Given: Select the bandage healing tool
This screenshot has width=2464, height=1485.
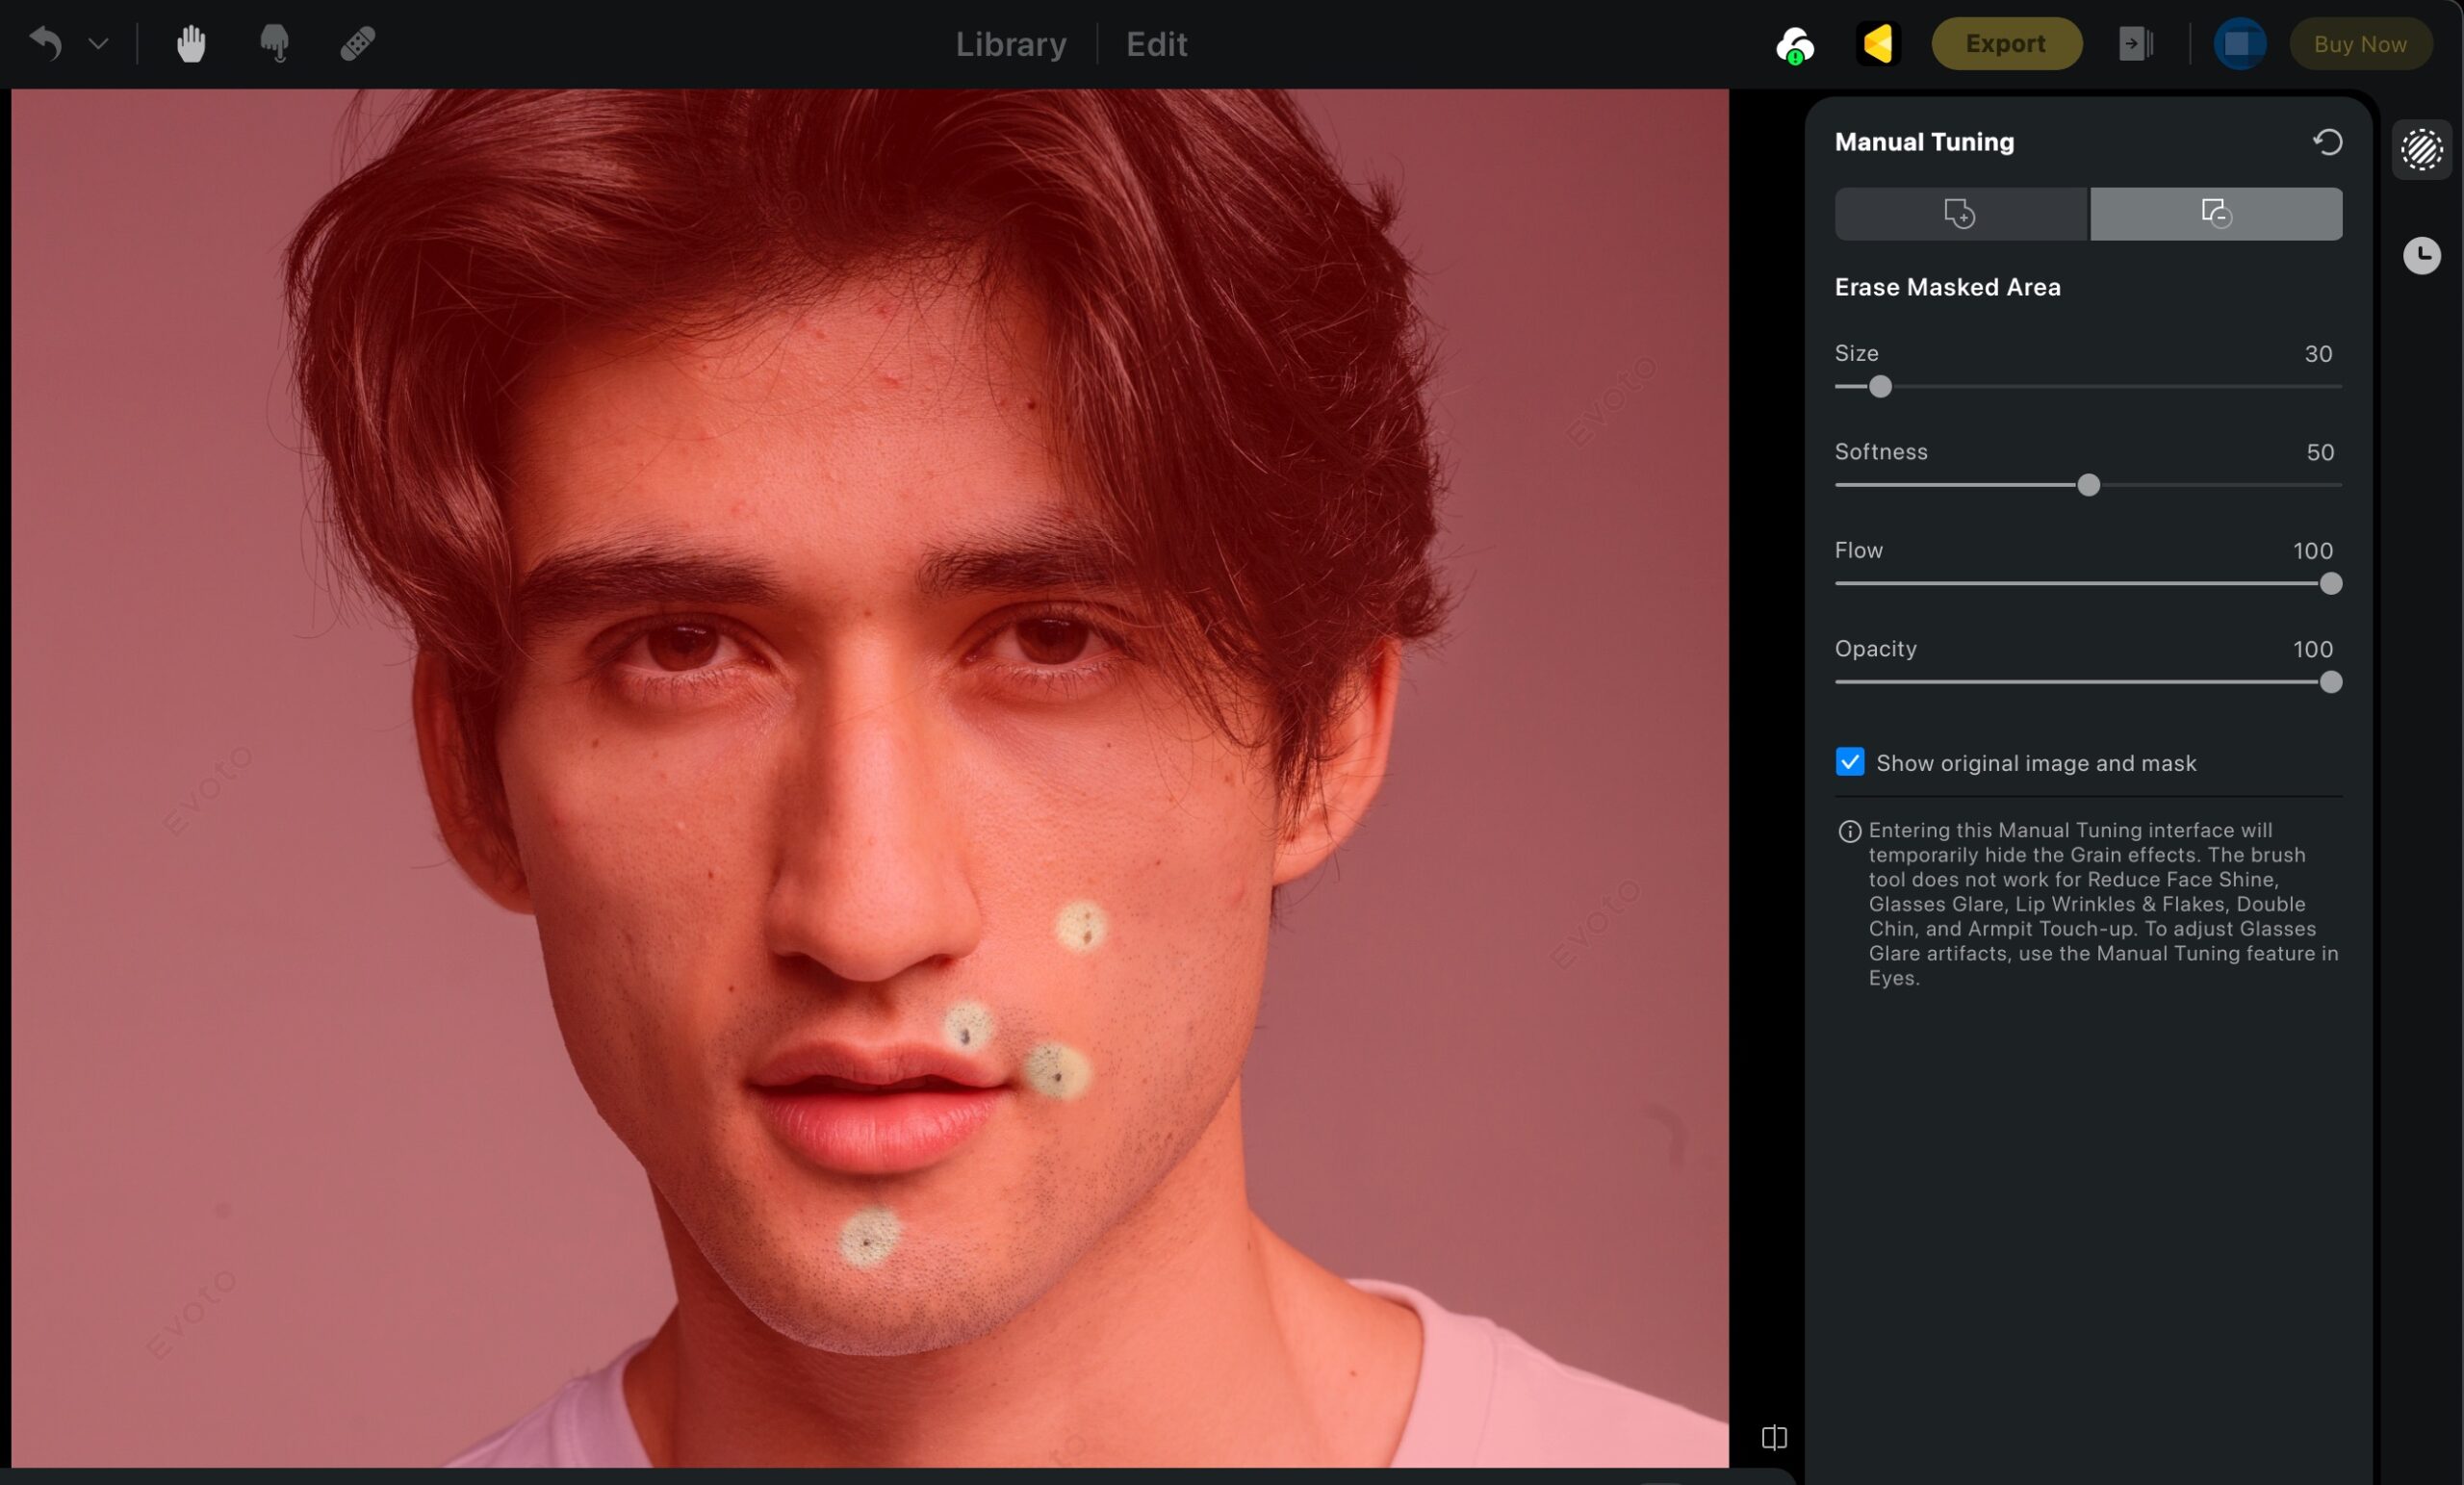Looking at the screenshot, I should click(x=357, y=44).
